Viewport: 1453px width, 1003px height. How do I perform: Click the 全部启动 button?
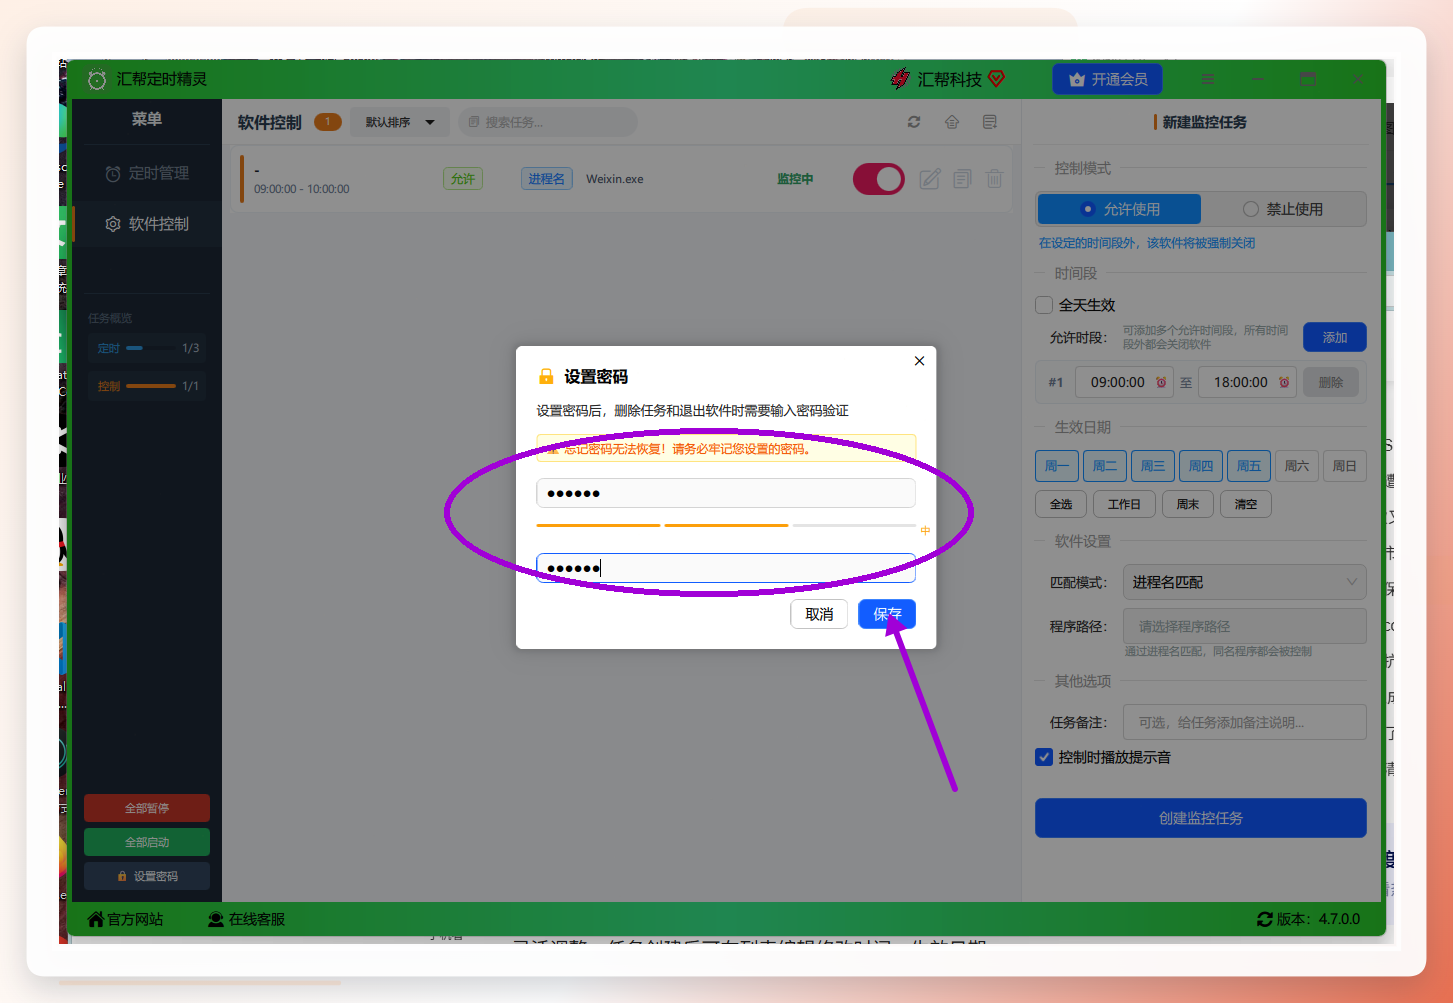click(x=147, y=842)
